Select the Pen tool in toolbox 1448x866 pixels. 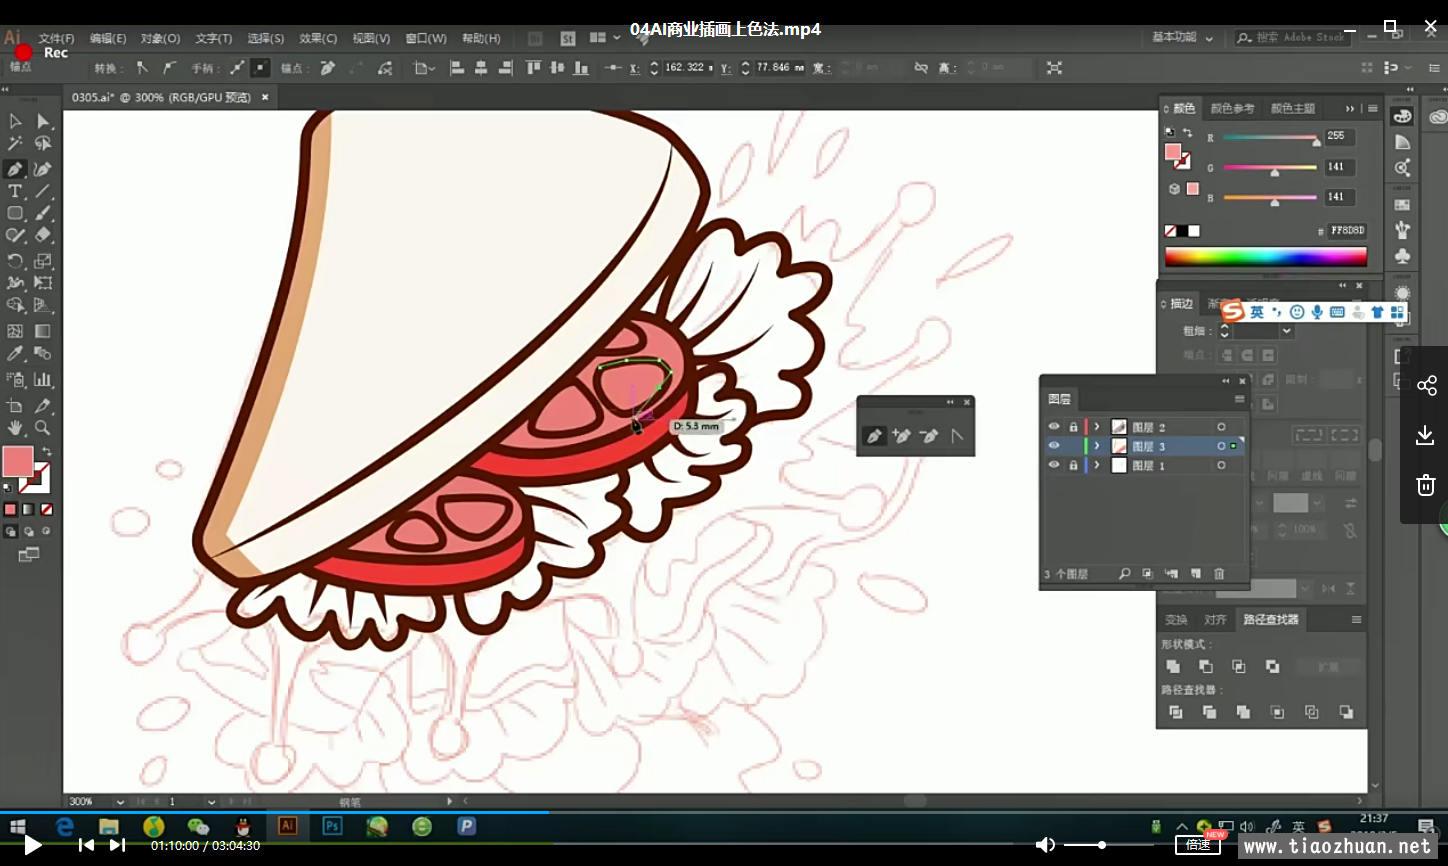16,169
